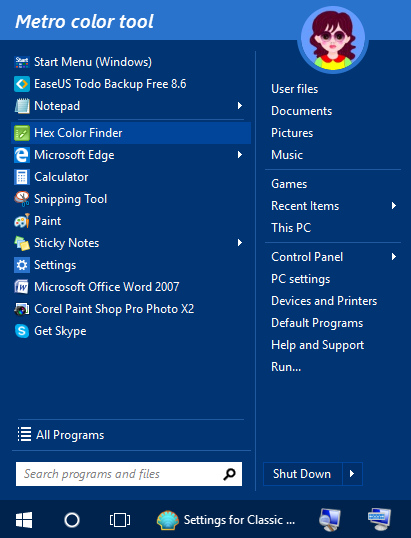Viewport: 411px width, 538px height.
Task: Choose Run... from the menu
Action: point(286,367)
